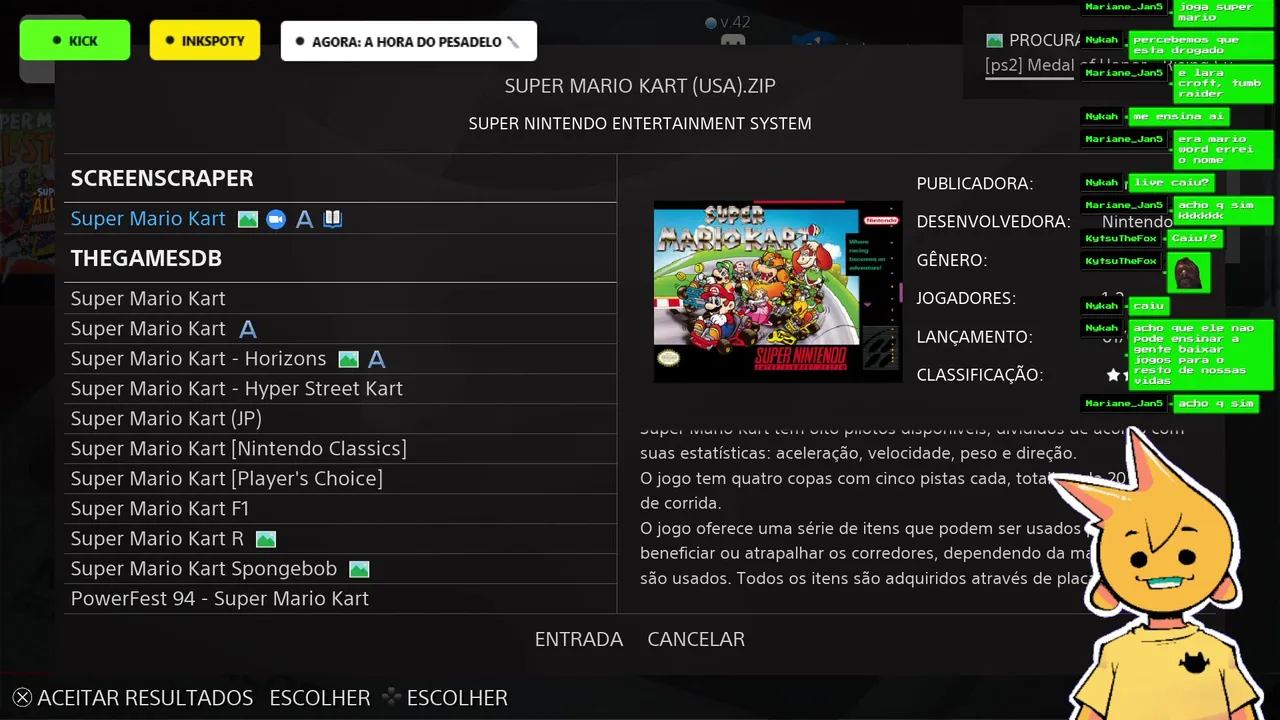Screen dimensions: 1280x720
Task: Click Super Mario Kart box art thumbnail
Action: click(x=777, y=291)
